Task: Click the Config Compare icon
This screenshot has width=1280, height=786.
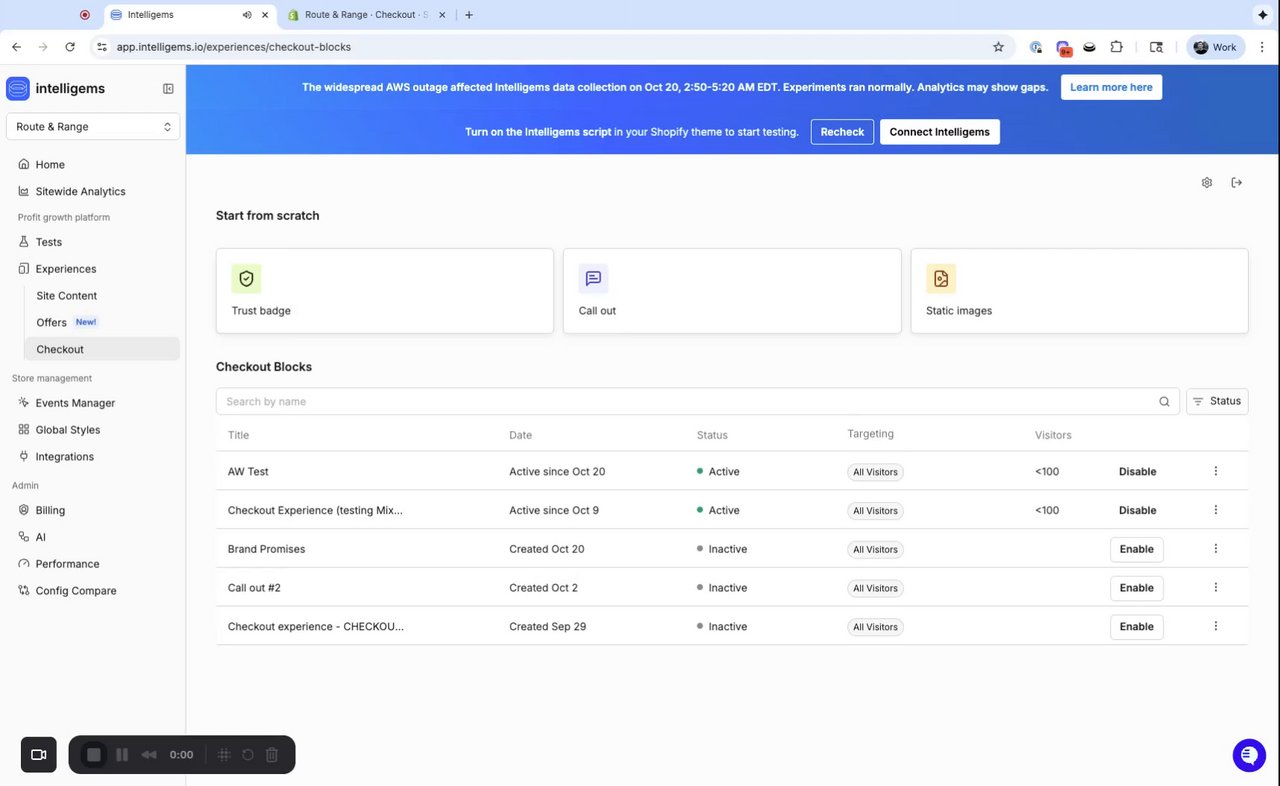Action: (24, 591)
